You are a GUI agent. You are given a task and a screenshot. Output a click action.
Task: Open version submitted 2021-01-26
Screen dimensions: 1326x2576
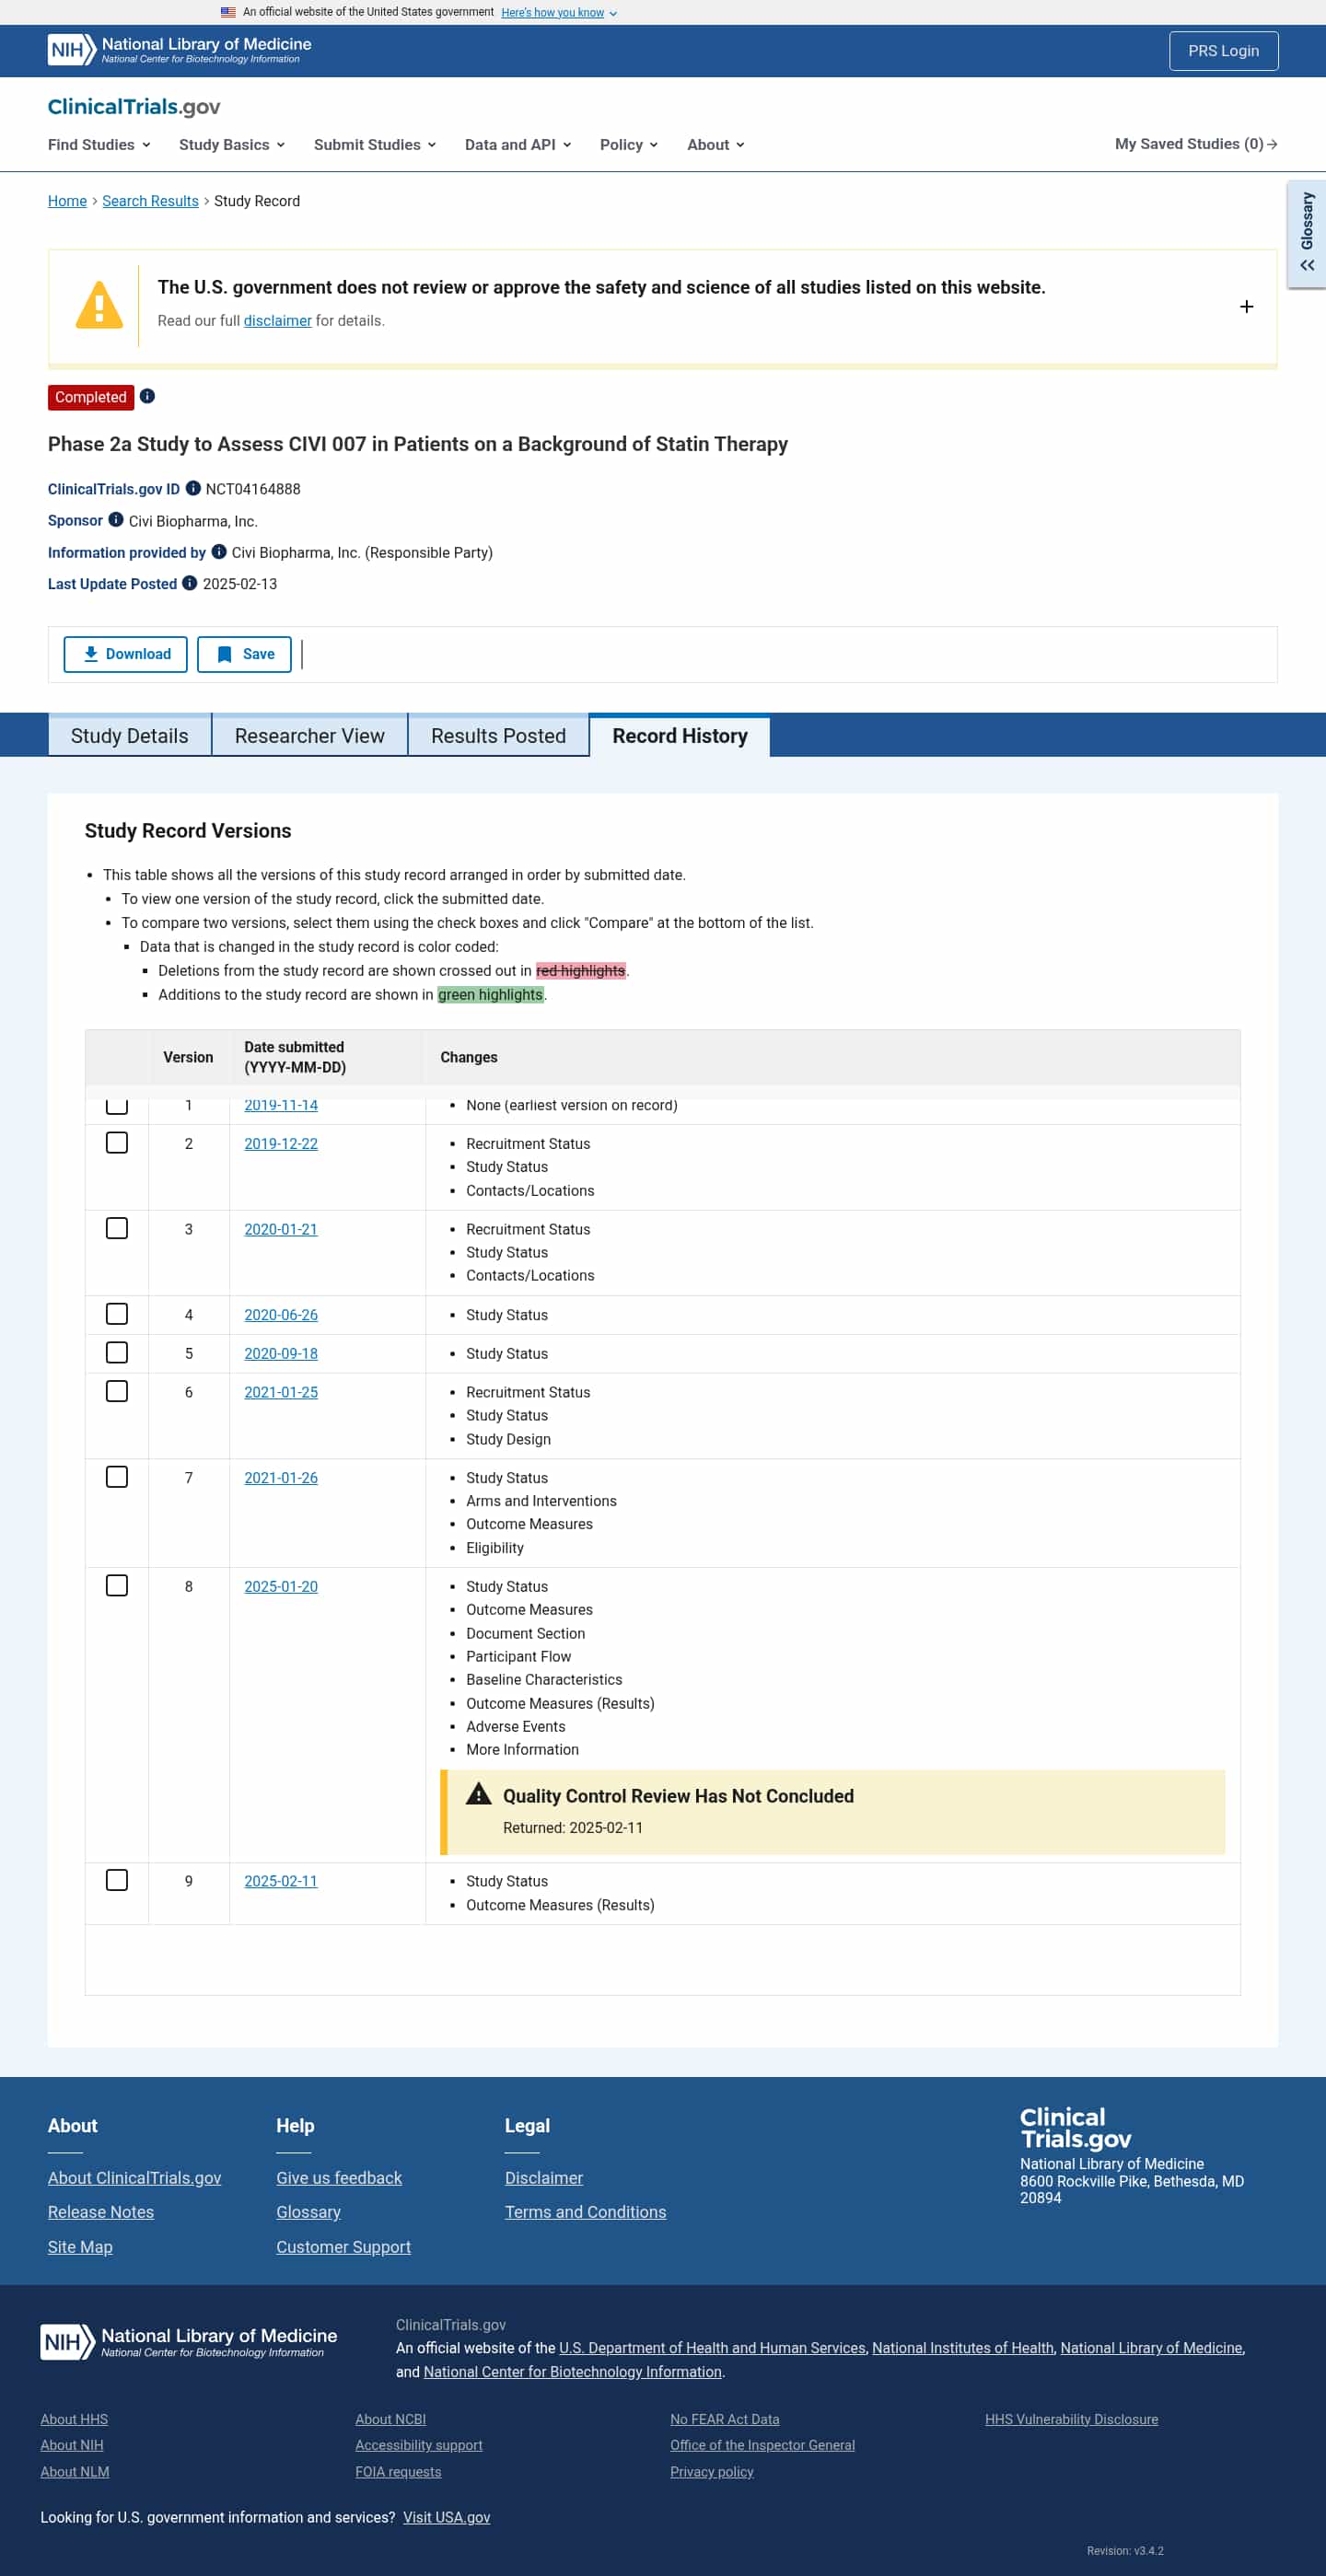(281, 1478)
